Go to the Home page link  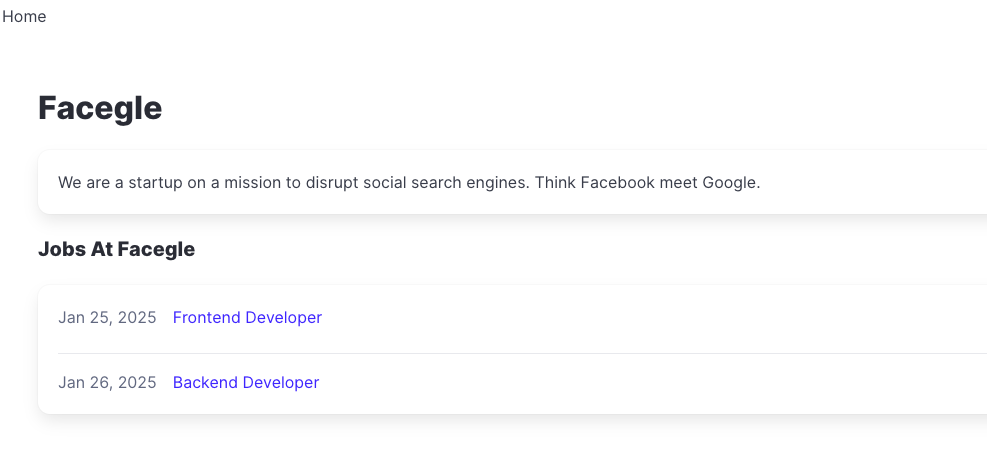[x=24, y=17]
